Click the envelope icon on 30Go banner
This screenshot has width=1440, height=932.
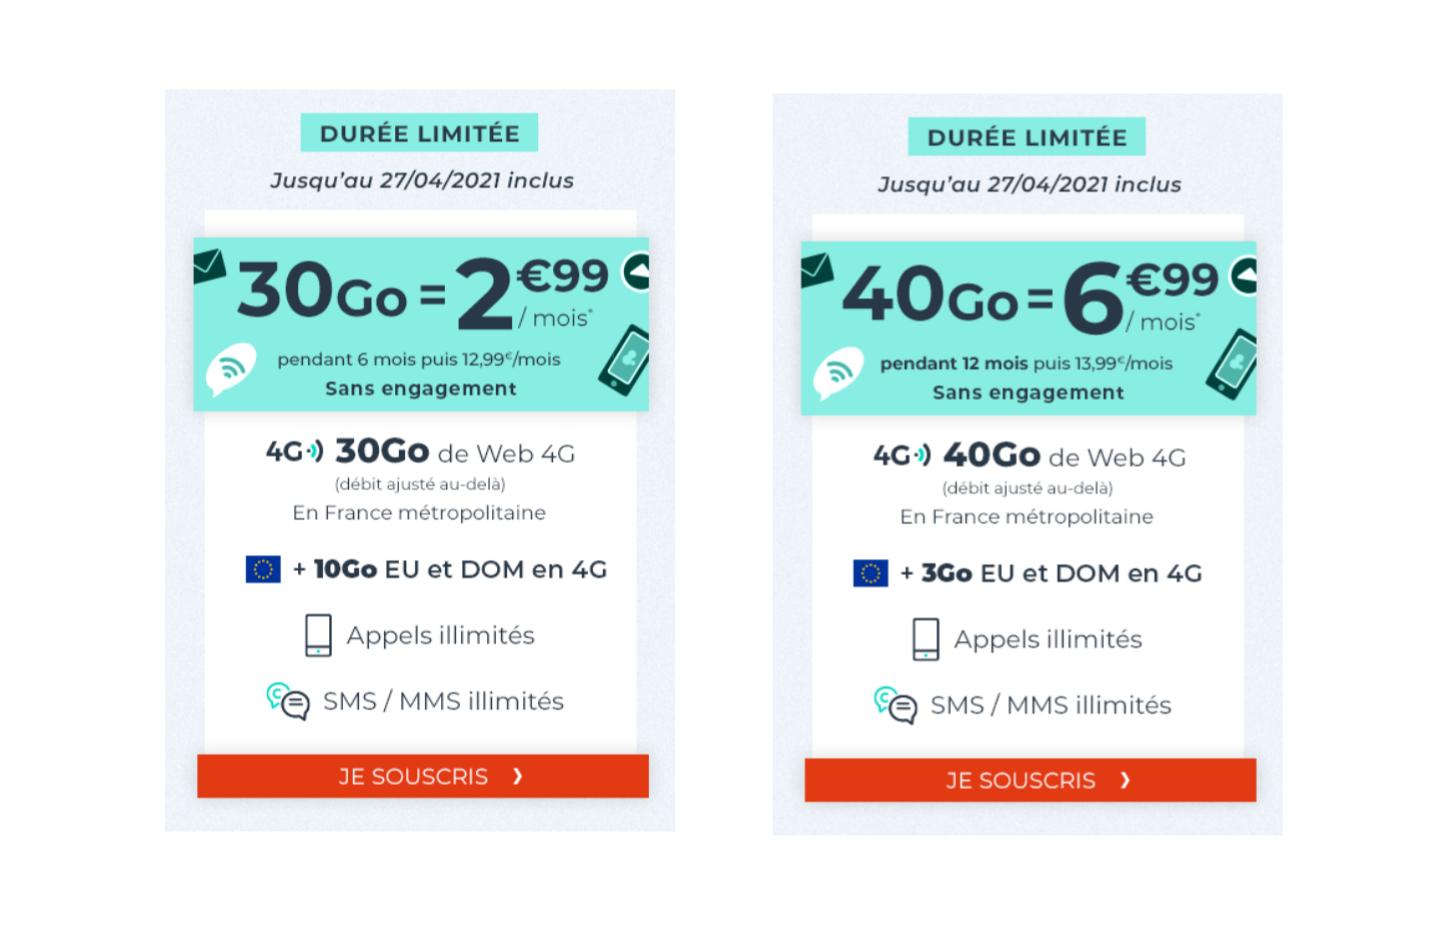(x=210, y=264)
